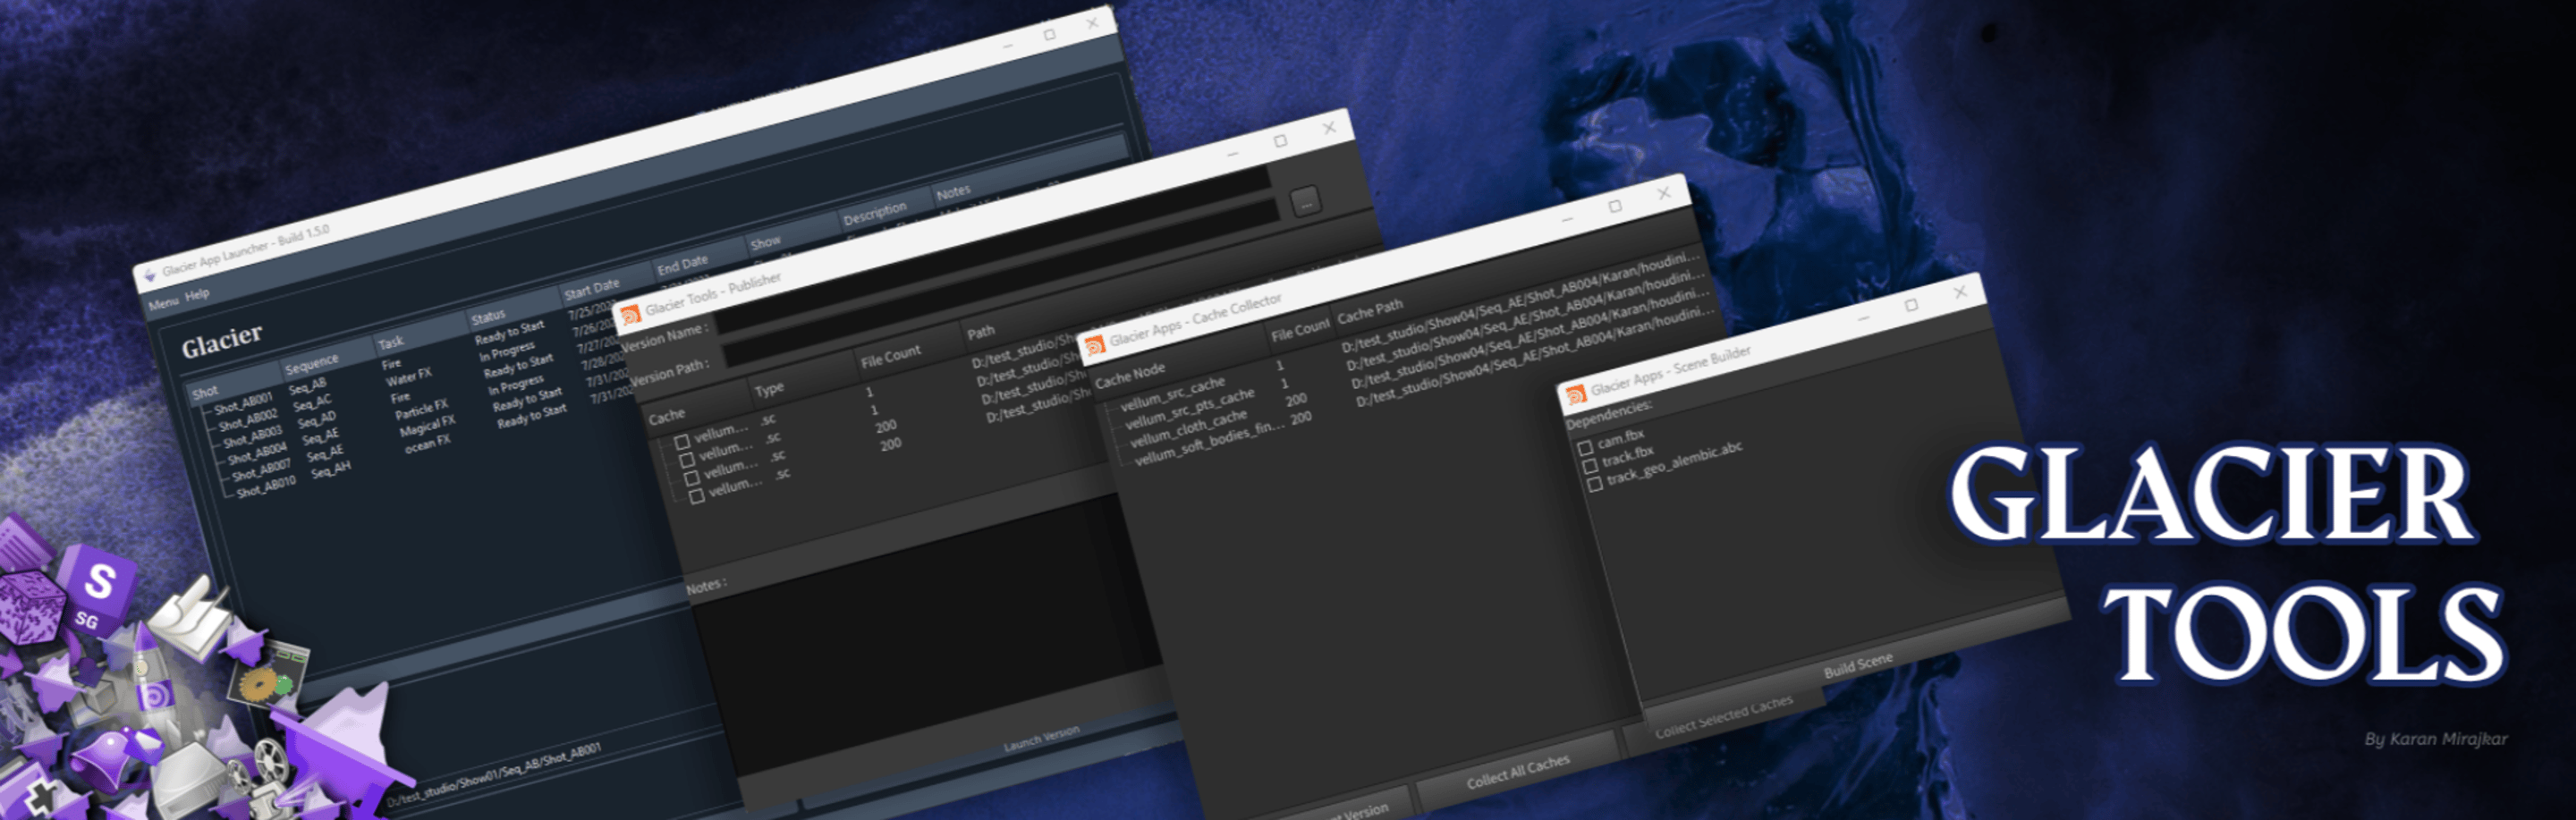Click the Houdini icon in Cache Collector title bar

[1094, 345]
